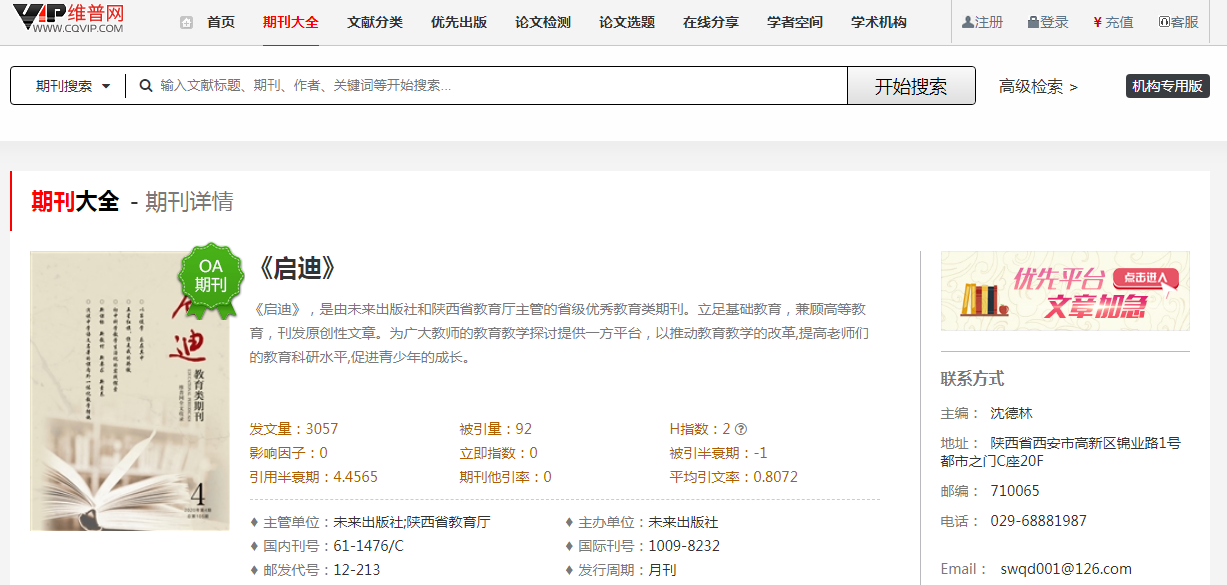Screen dimensions: 1227x585
Task: Open 客服 customer service link
Action: [1178, 22]
